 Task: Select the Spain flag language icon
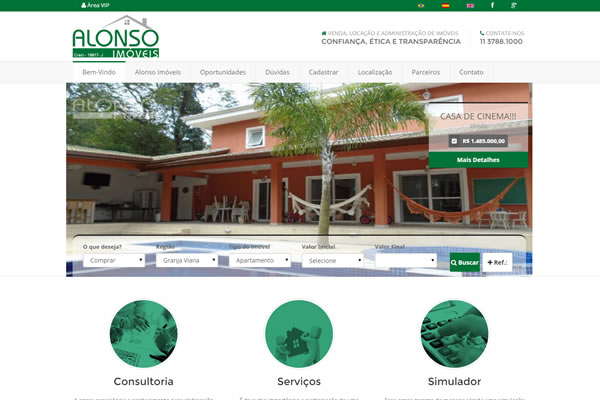445,5
